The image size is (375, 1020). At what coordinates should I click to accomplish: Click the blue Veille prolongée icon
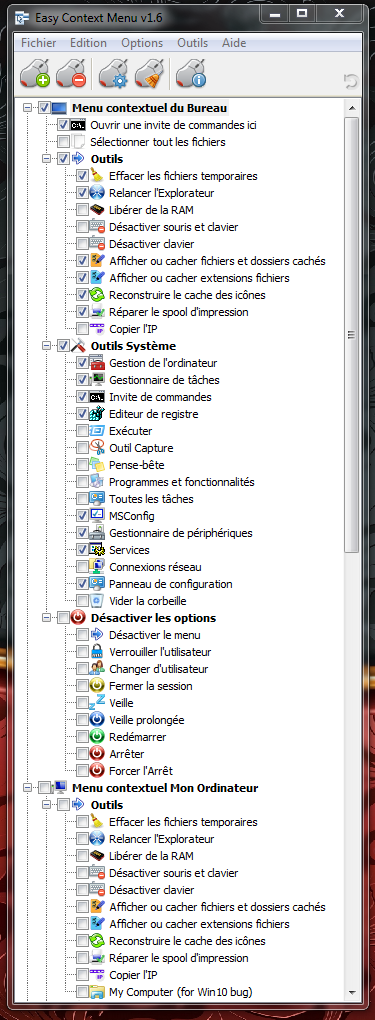coord(97,719)
